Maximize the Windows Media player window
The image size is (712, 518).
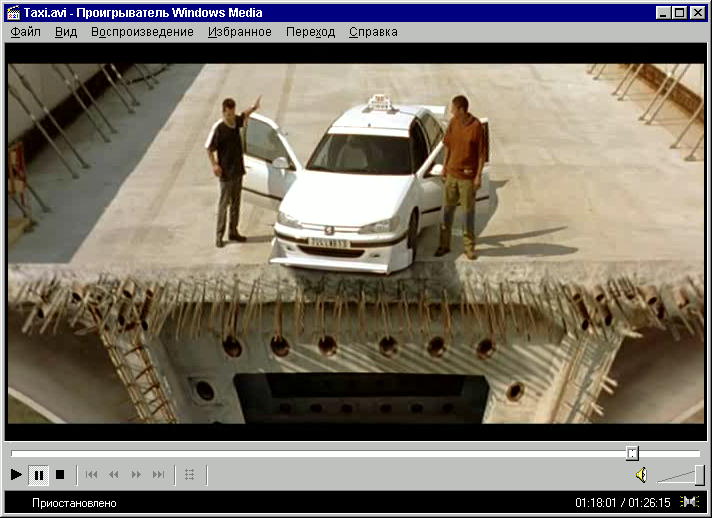[680, 13]
